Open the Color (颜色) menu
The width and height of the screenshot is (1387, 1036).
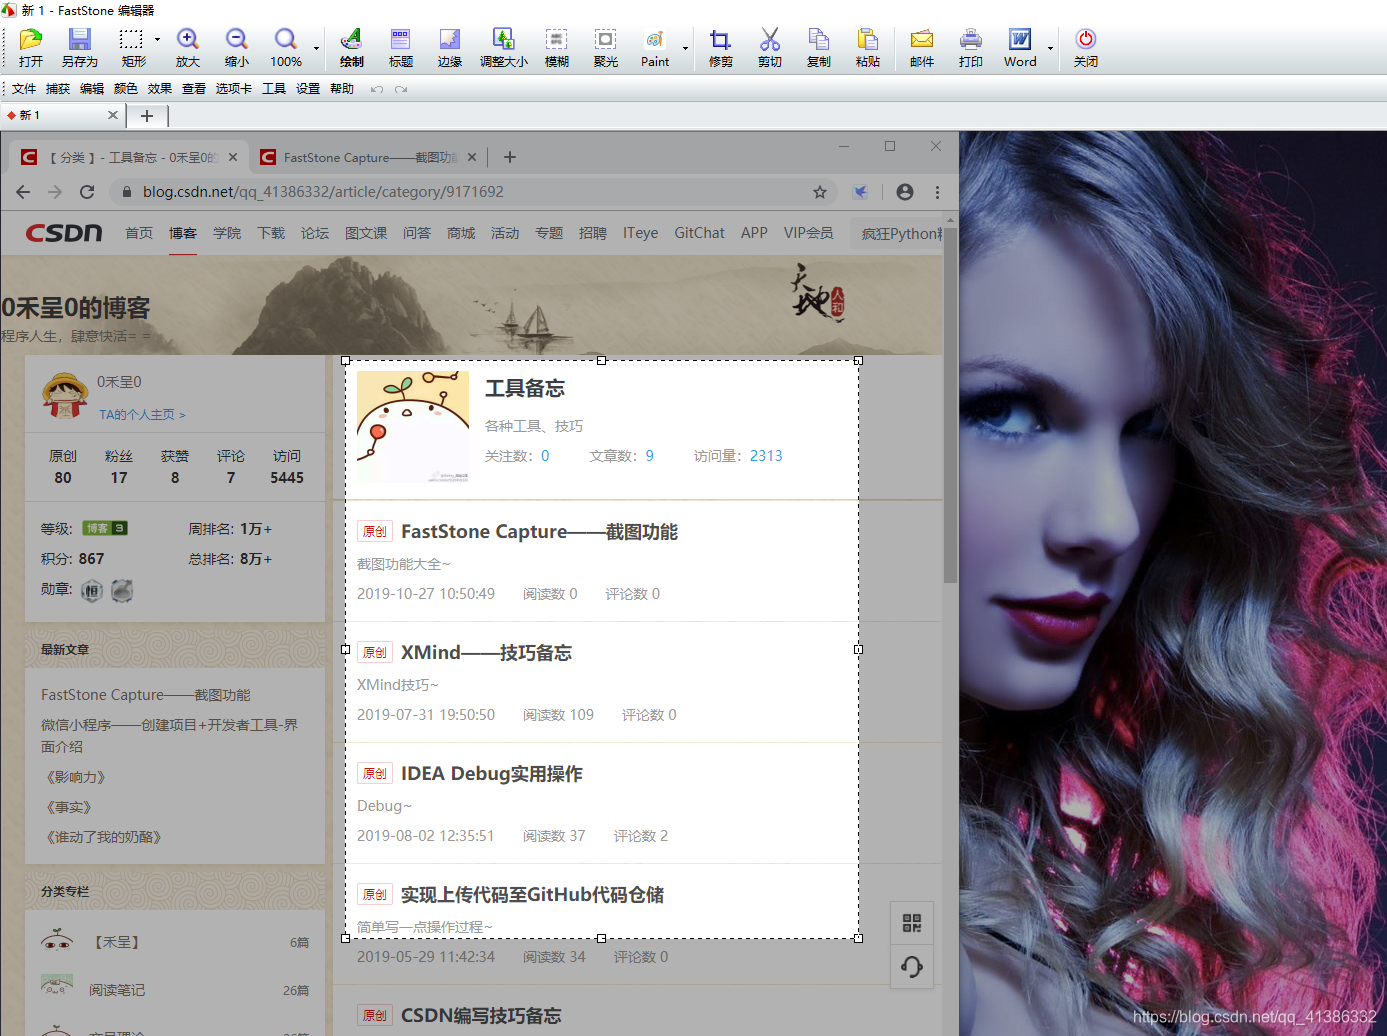[x=126, y=89]
